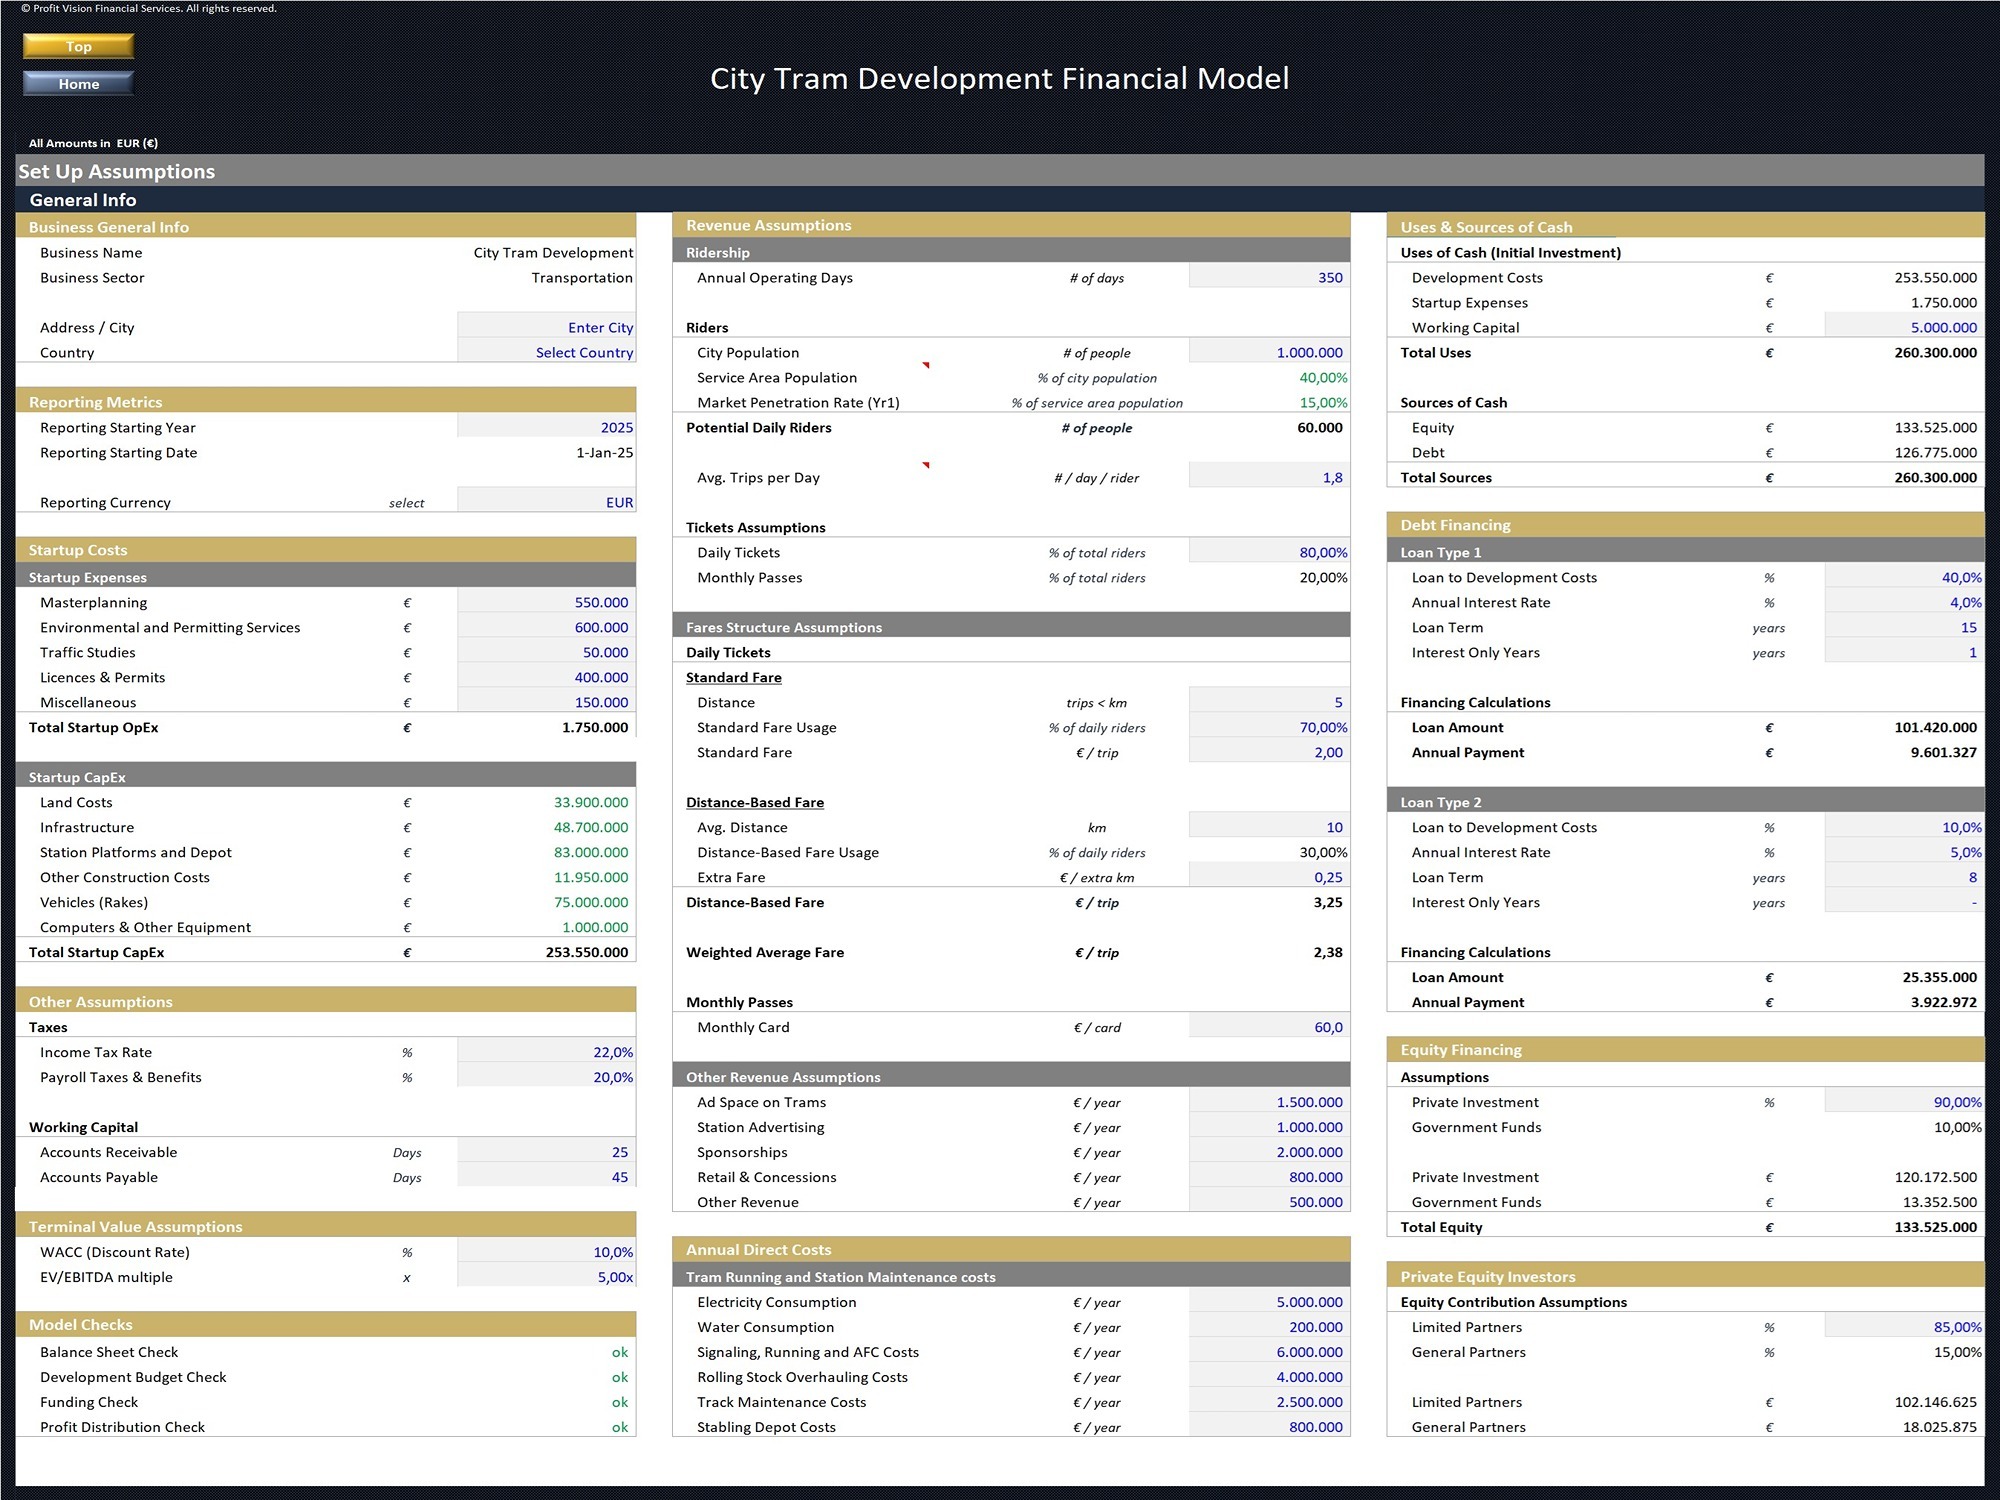The image size is (2000, 1500).
Task: Click the Top navigation button
Action: click(x=77, y=46)
